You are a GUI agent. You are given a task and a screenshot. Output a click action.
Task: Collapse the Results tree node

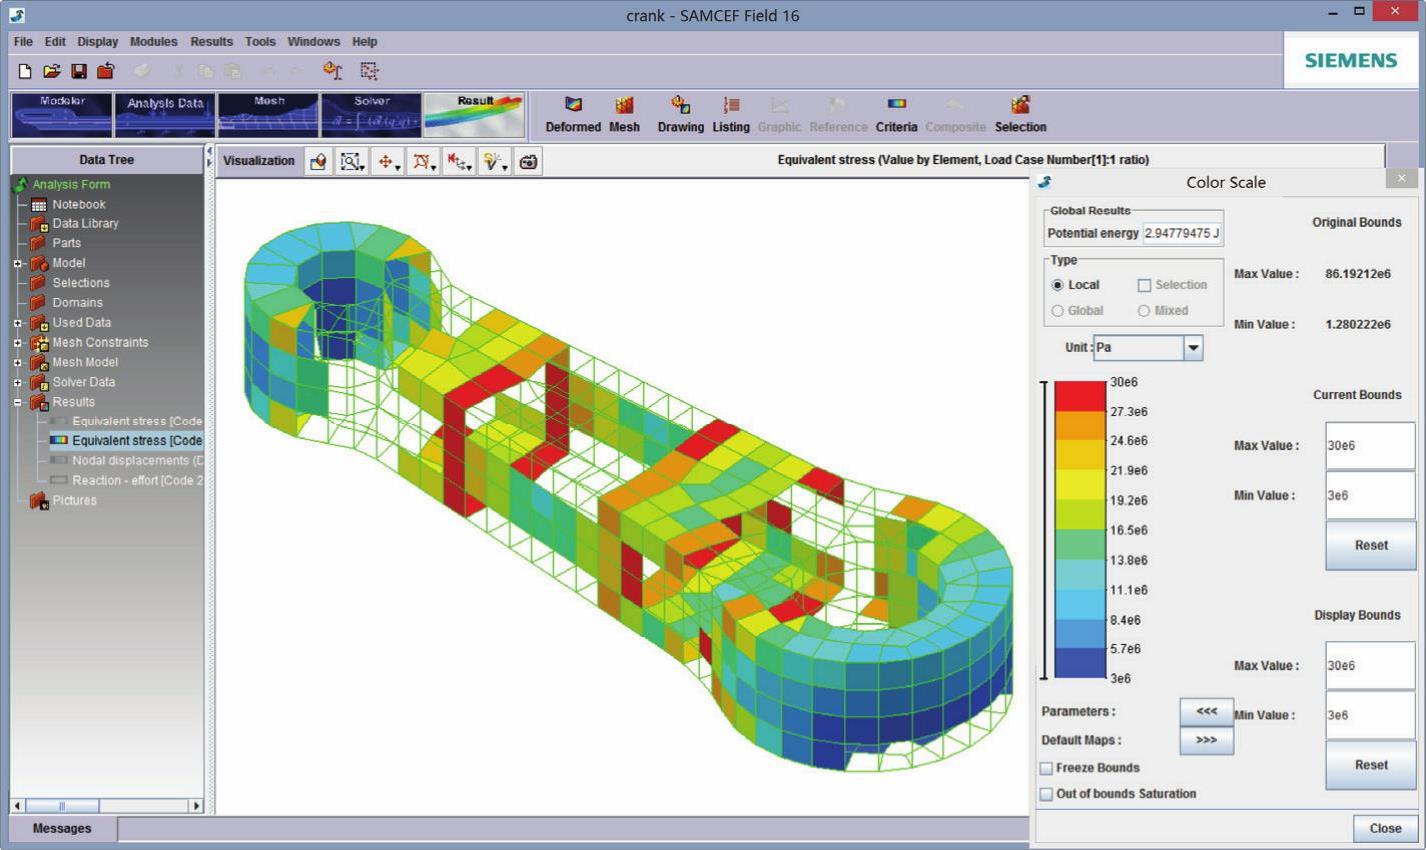[x=17, y=402]
